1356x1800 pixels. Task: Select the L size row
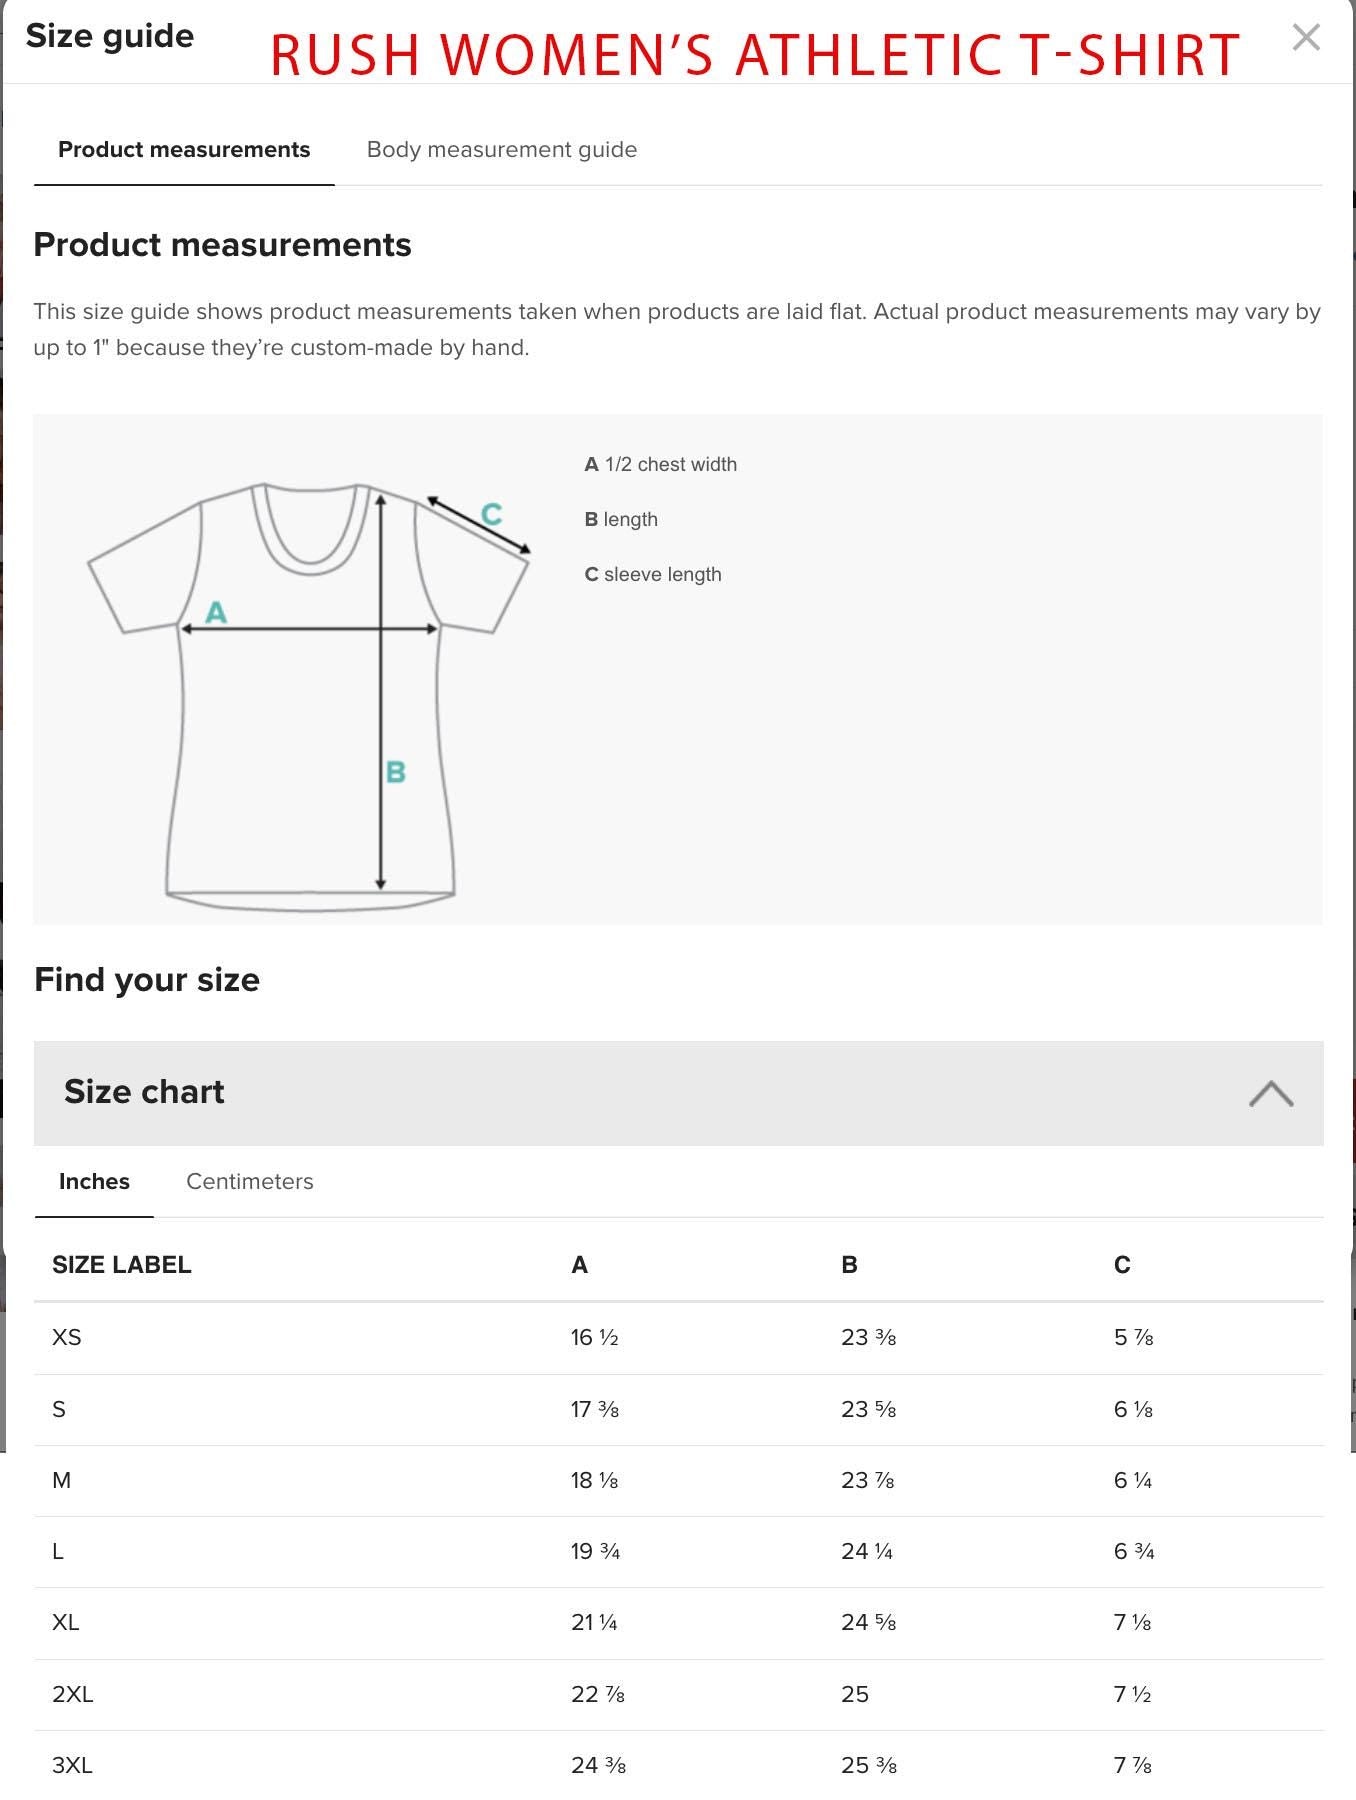(x=57, y=1551)
